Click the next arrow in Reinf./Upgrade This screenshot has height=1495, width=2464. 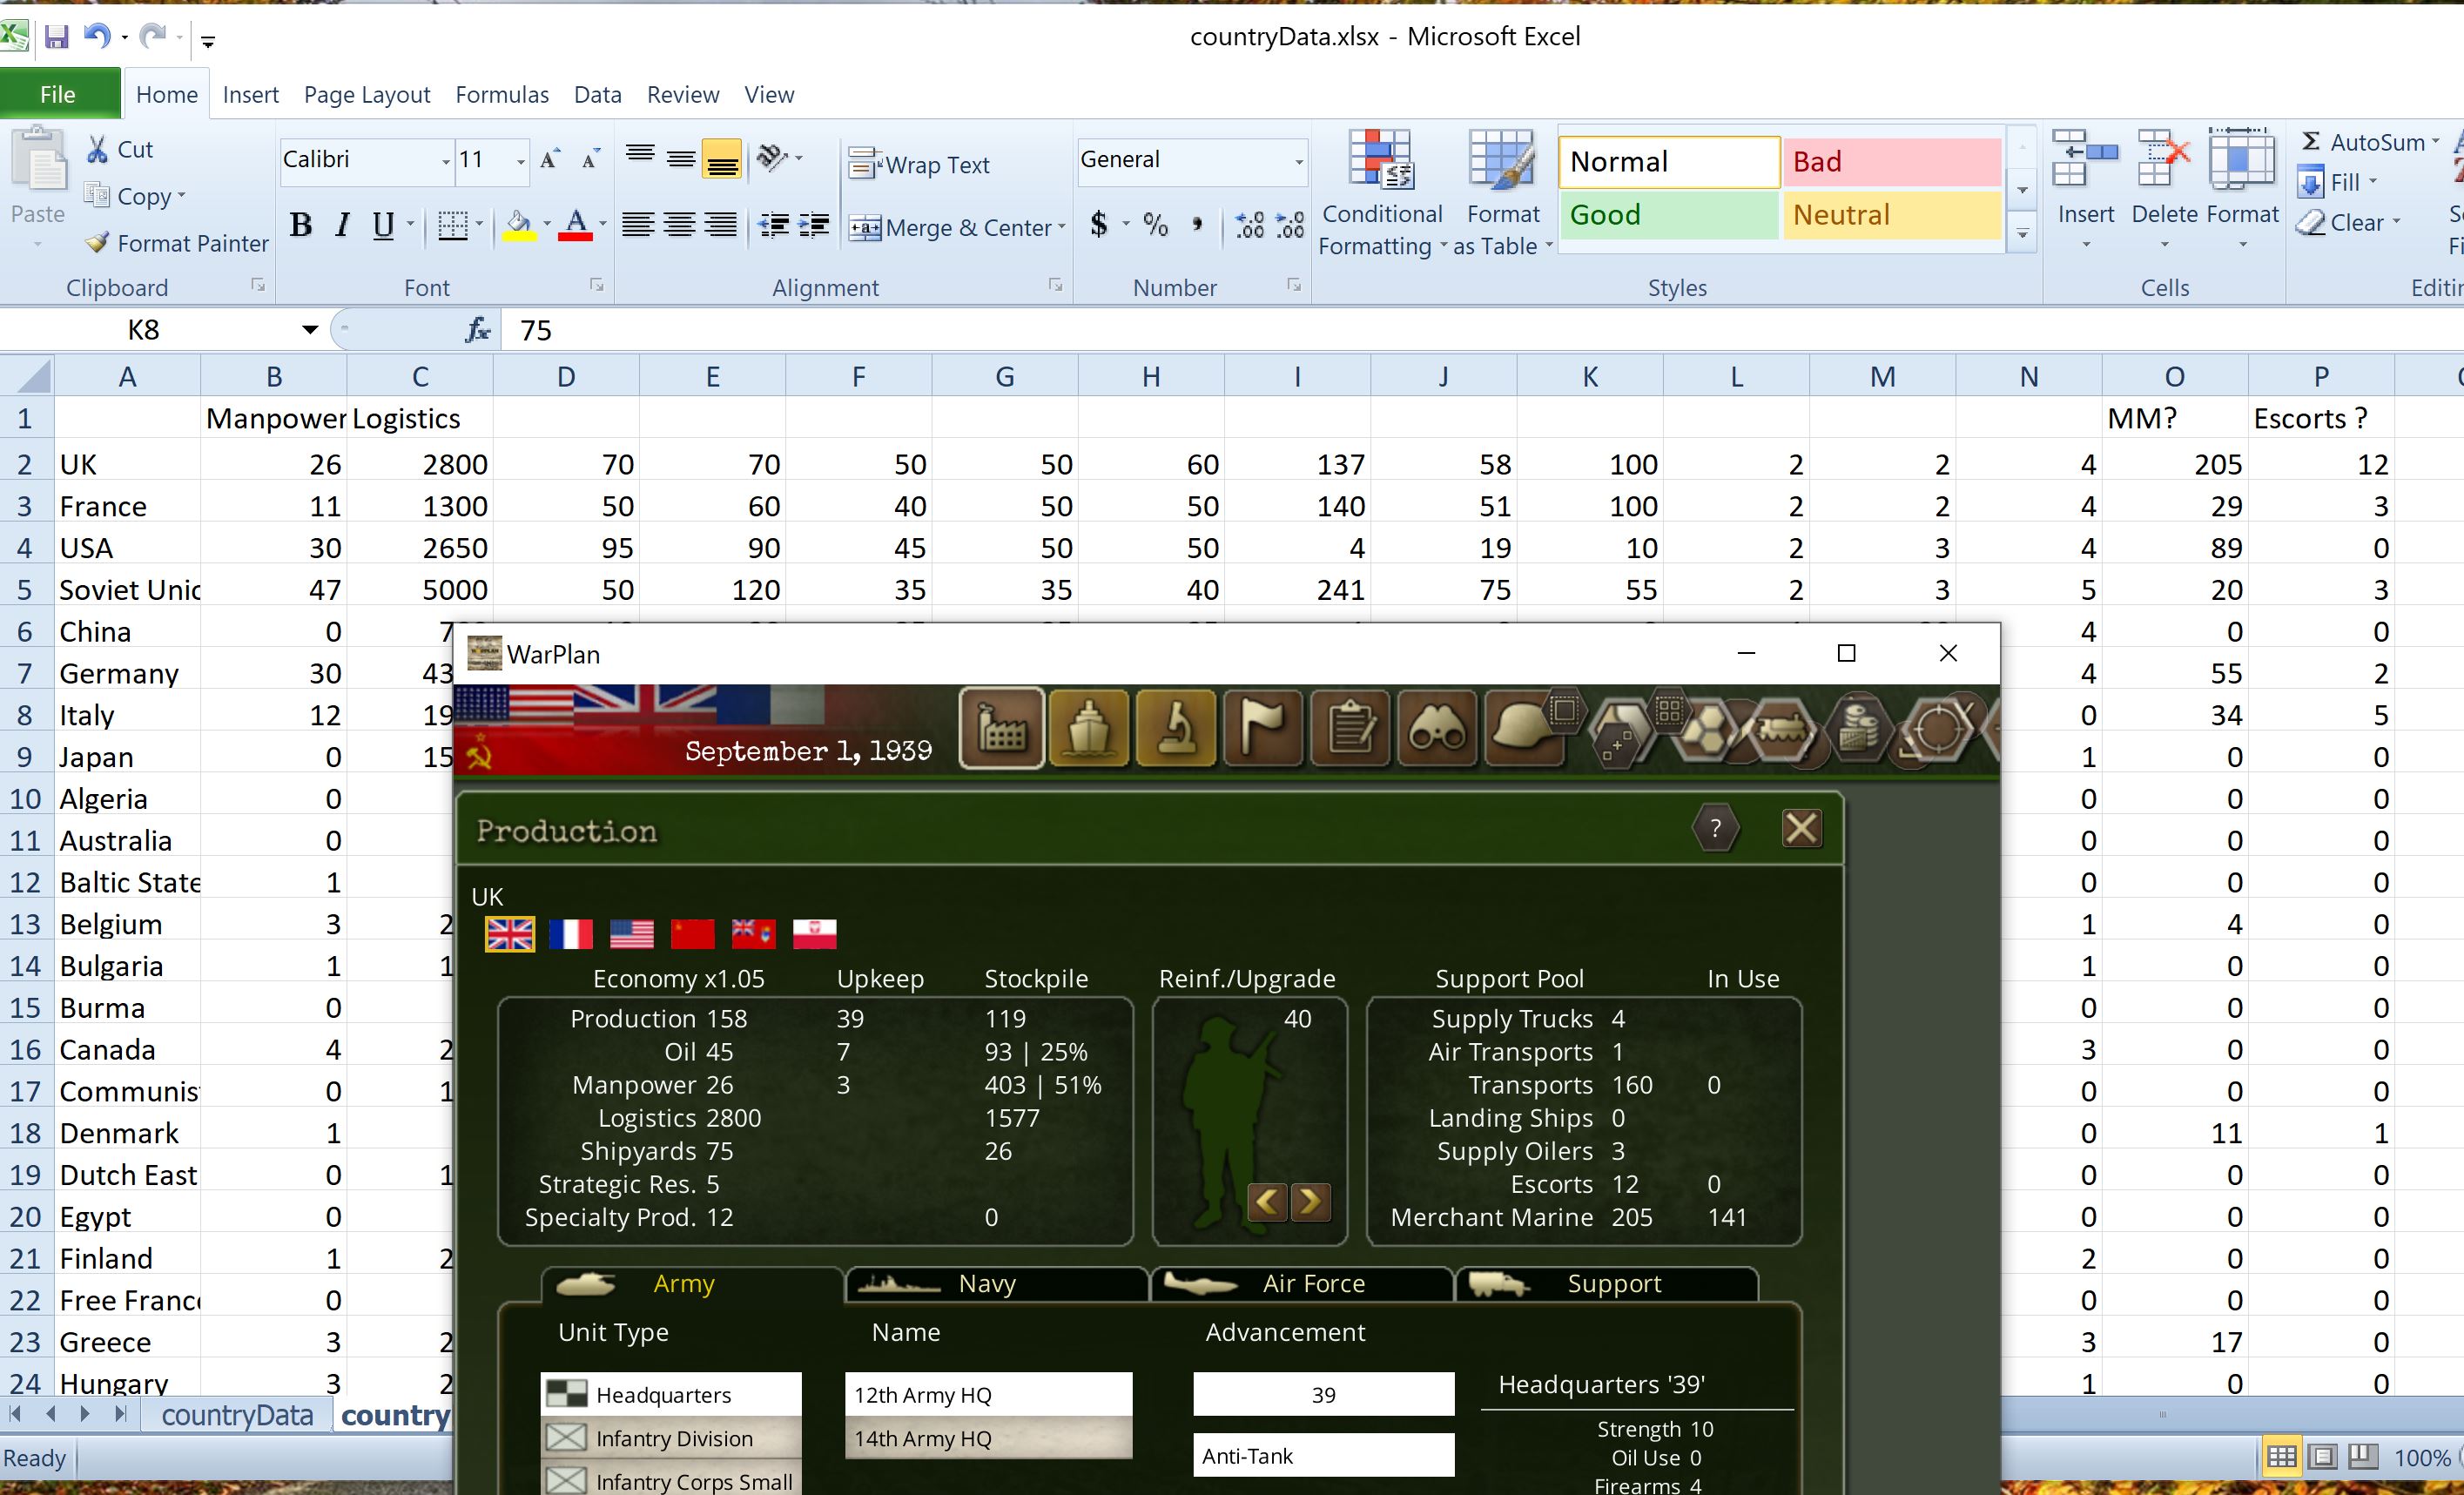1310,1200
